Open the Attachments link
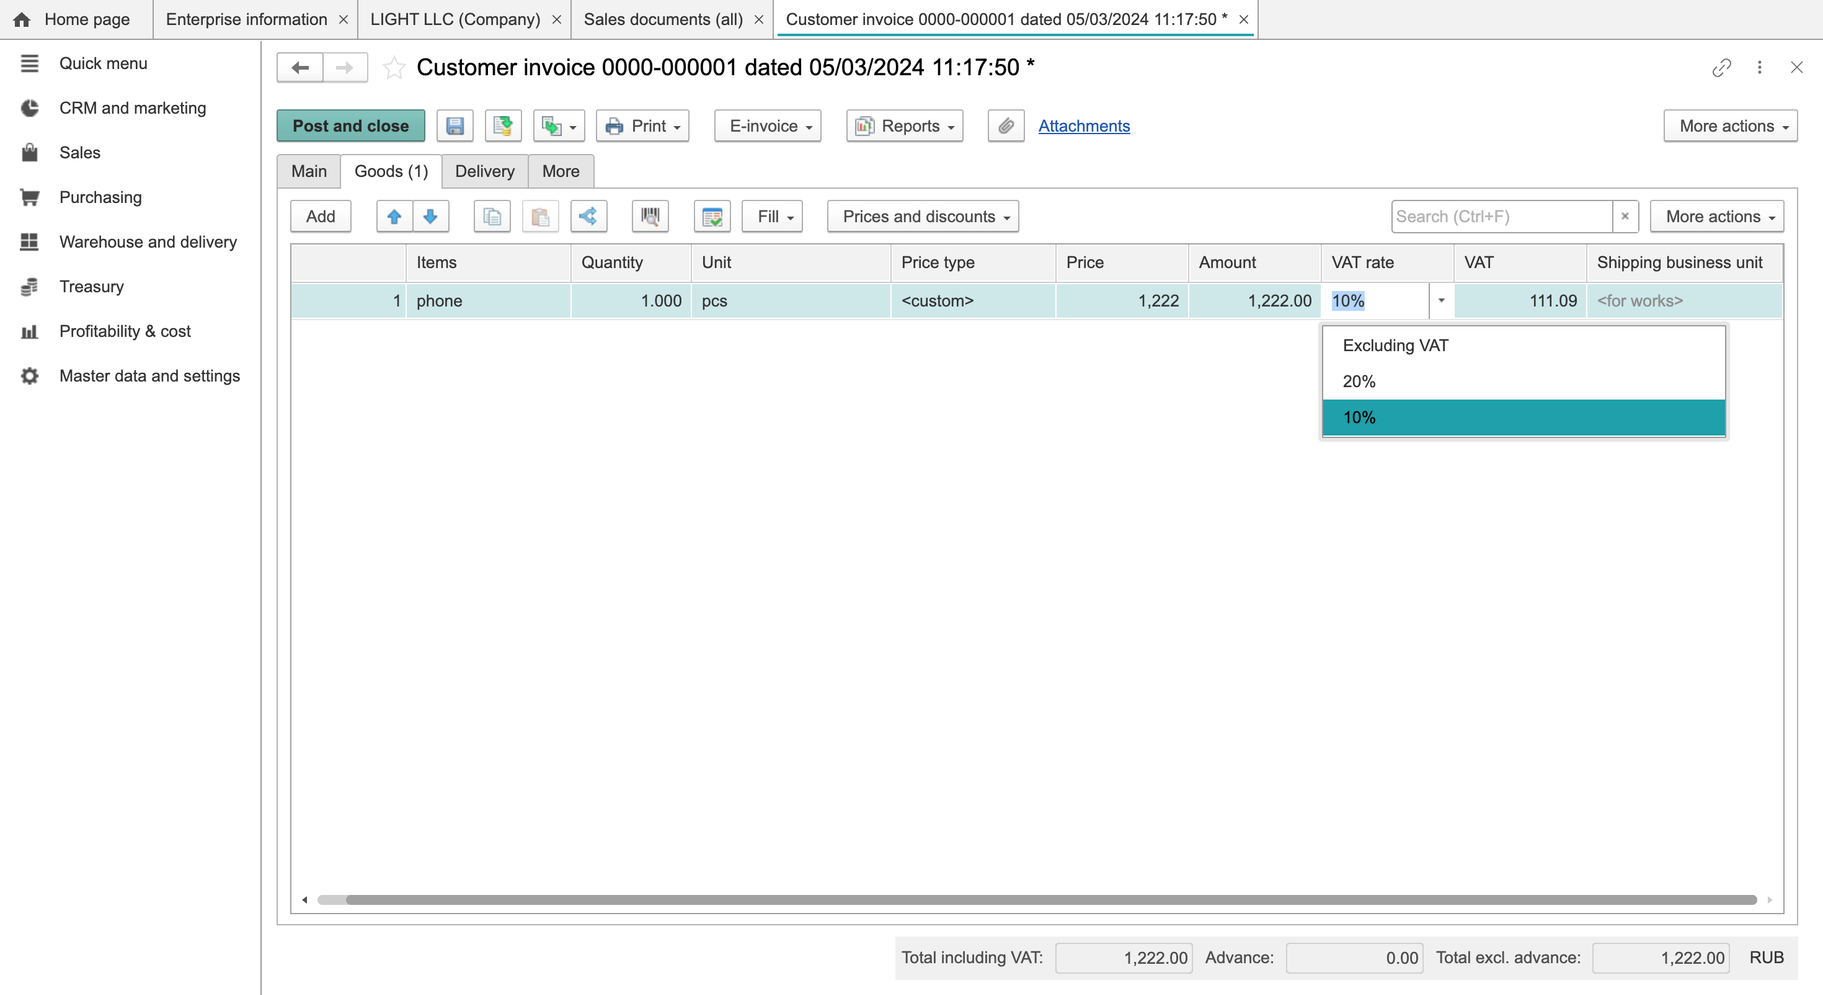This screenshot has width=1823, height=995. pos(1084,126)
